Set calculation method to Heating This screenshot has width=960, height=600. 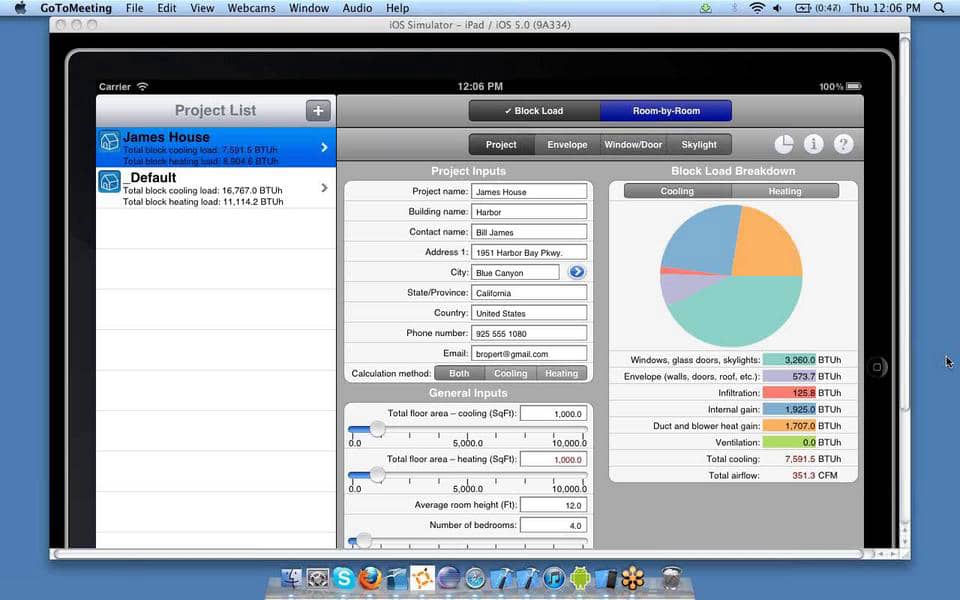click(561, 373)
